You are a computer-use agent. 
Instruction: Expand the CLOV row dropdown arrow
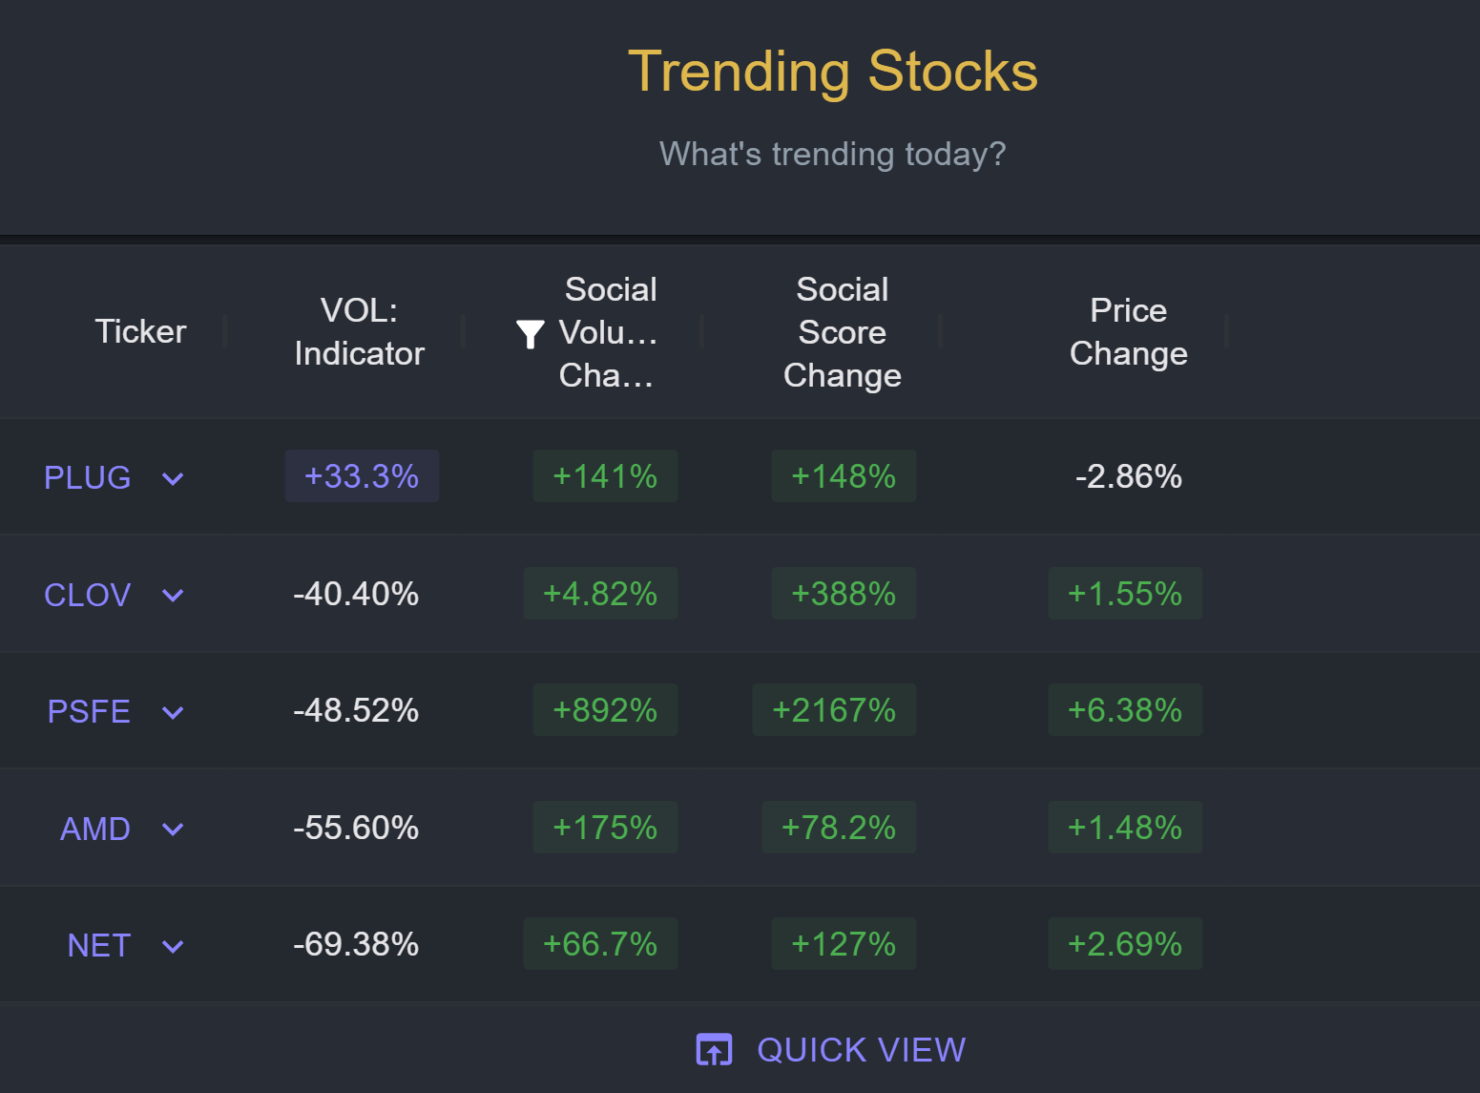(x=173, y=596)
